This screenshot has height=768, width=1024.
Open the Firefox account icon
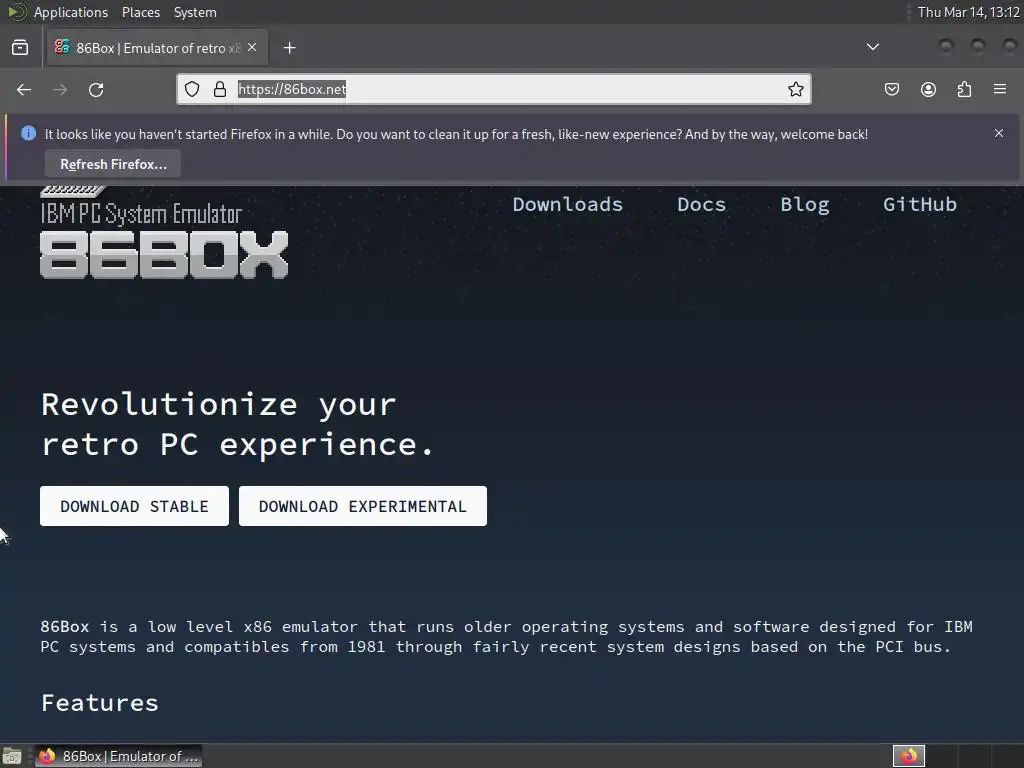click(928, 89)
